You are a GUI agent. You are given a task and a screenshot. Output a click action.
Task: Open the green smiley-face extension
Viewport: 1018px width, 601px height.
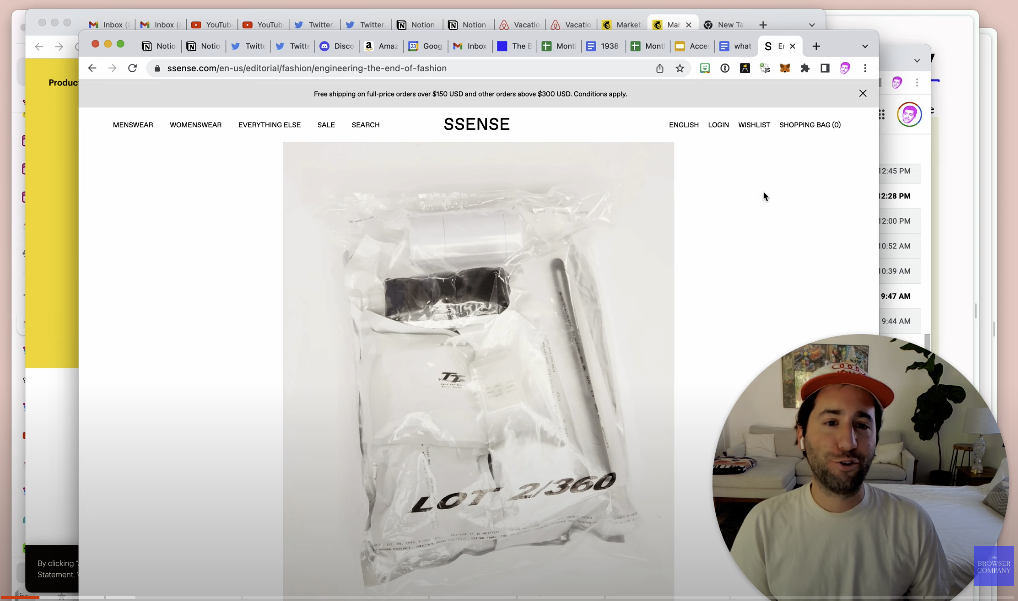[704, 68]
